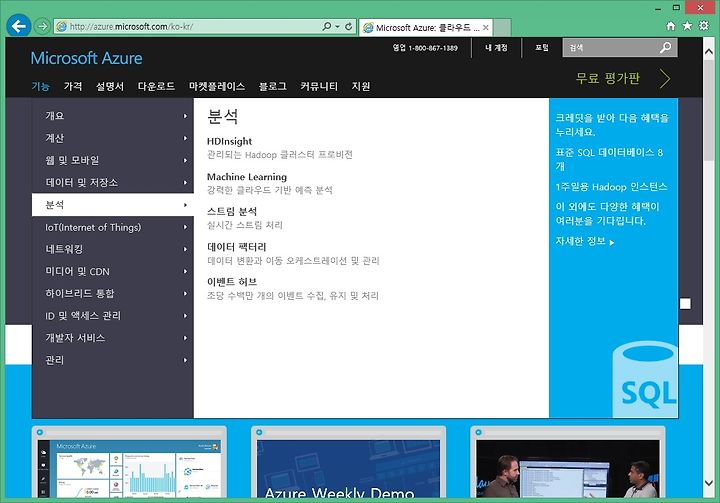Open the 포털 link
720x503 pixels.
coord(542,47)
